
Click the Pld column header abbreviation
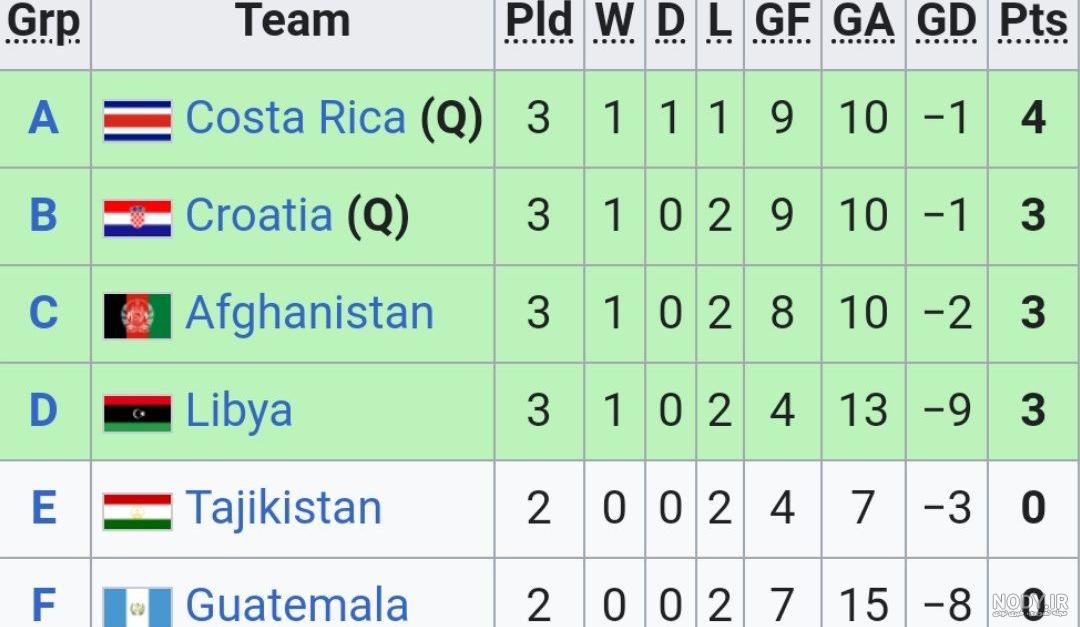point(539,21)
